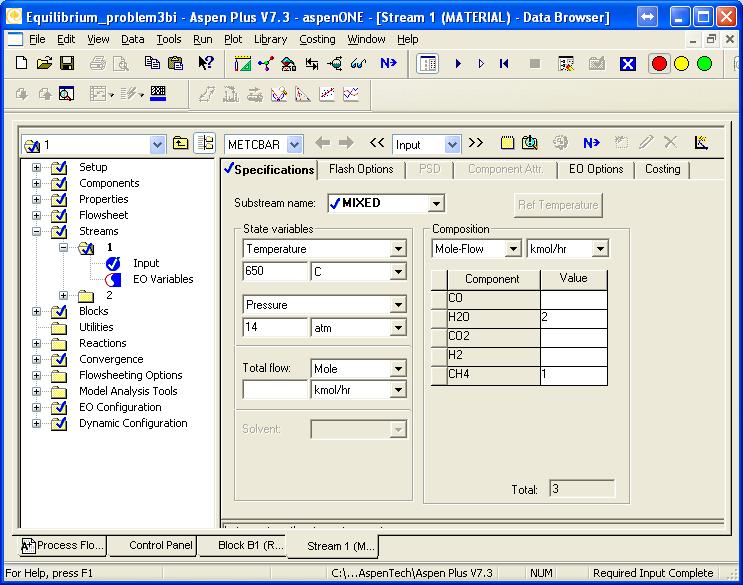Click the Print Preview icon
This screenshot has width=743, height=585.
tap(120, 63)
